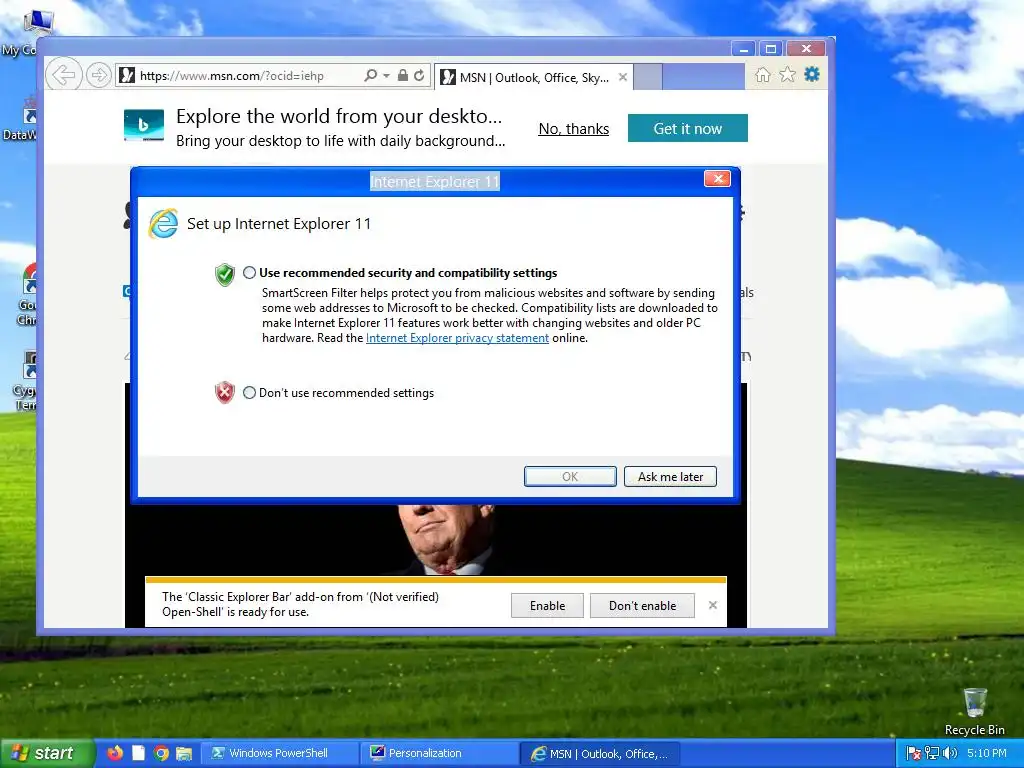Open the address bar dropdown arrow
1024x768 pixels.
click(387, 76)
